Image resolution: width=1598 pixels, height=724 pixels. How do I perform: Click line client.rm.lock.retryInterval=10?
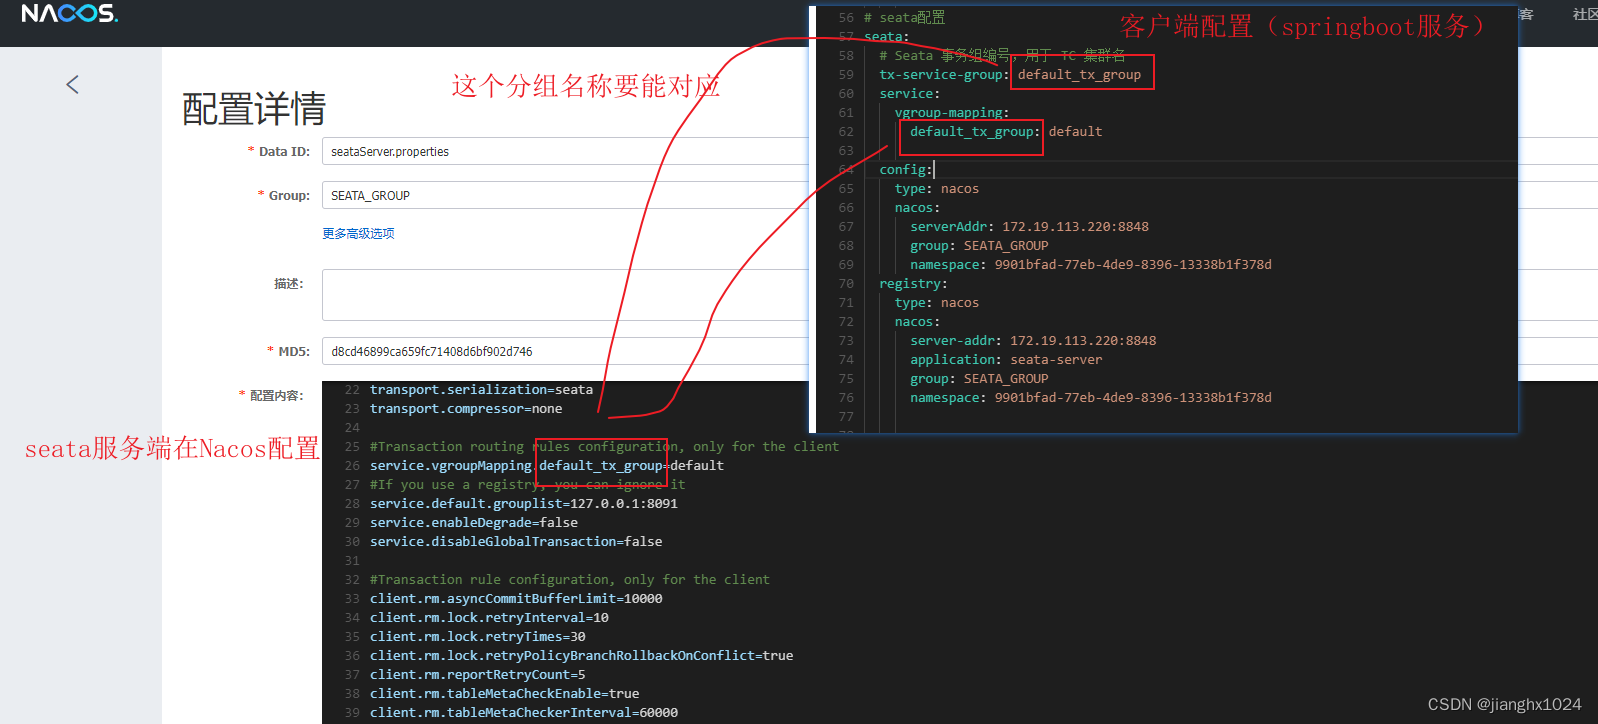coord(489,618)
